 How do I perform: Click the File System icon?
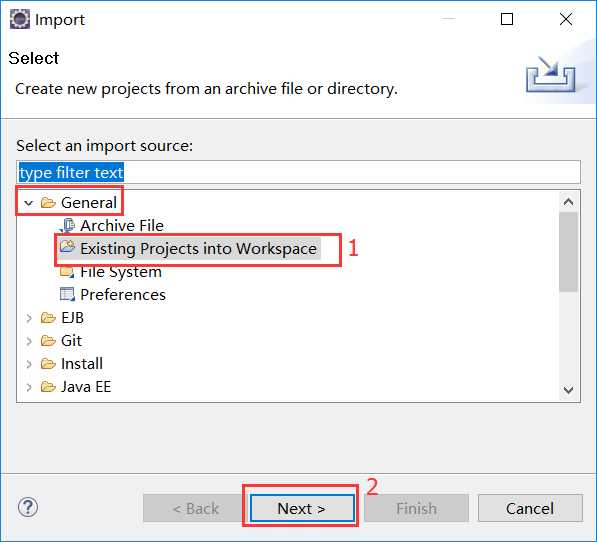coord(67,272)
